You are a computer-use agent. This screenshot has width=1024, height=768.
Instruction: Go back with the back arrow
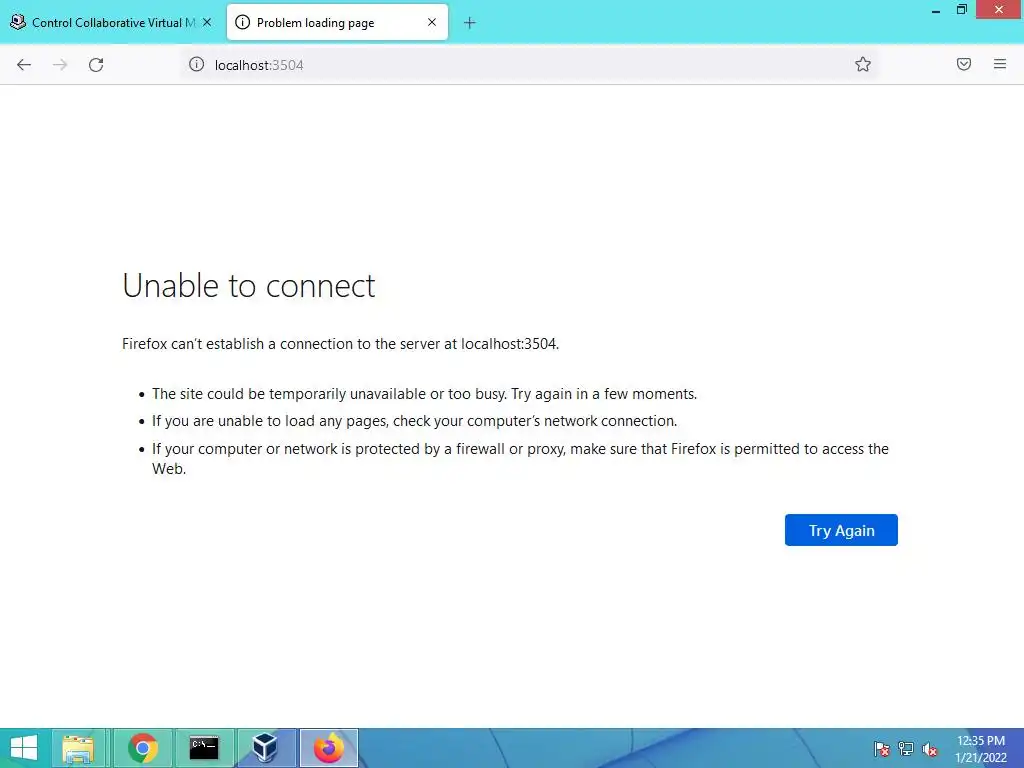click(x=24, y=65)
